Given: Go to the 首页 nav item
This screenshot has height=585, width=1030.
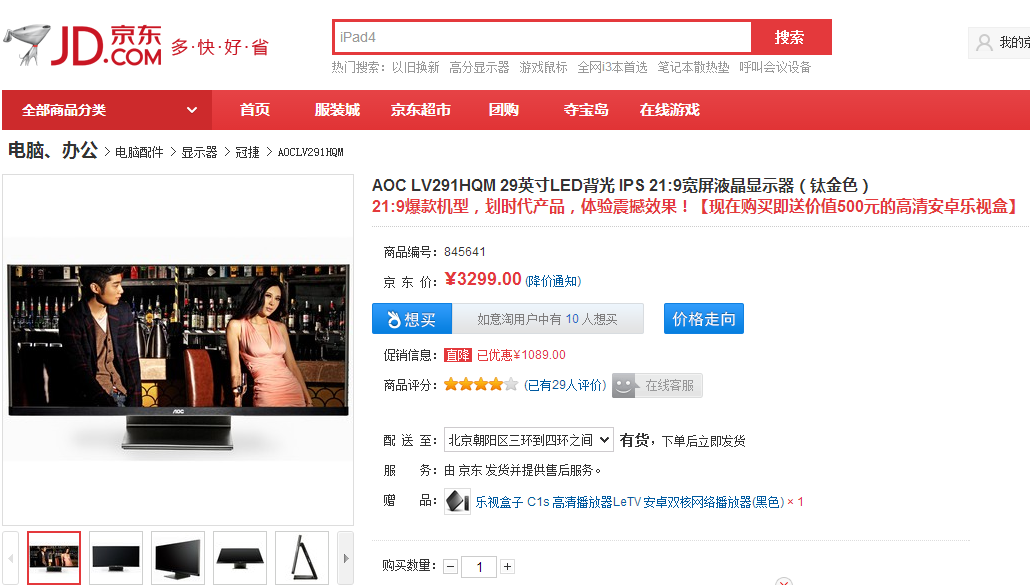Looking at the screenshot, I should (x=255, y=110).
